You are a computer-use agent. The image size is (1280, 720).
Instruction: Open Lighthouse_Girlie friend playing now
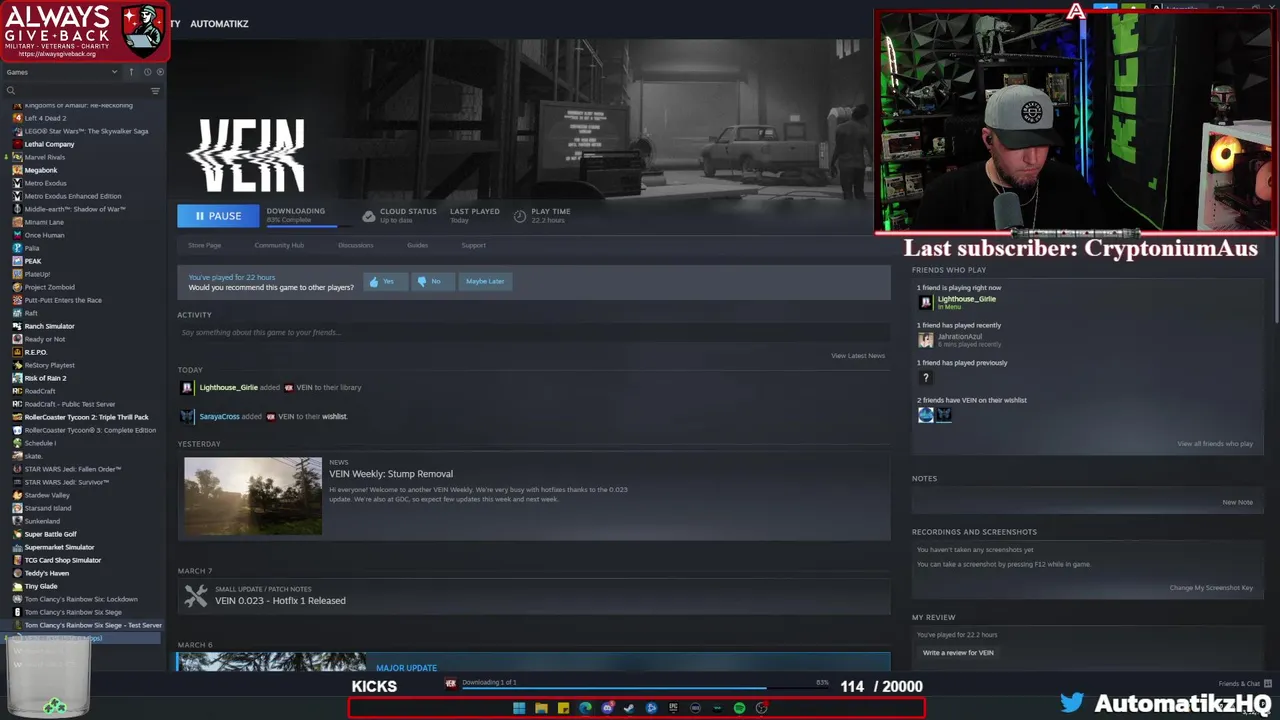pos(966,299)
